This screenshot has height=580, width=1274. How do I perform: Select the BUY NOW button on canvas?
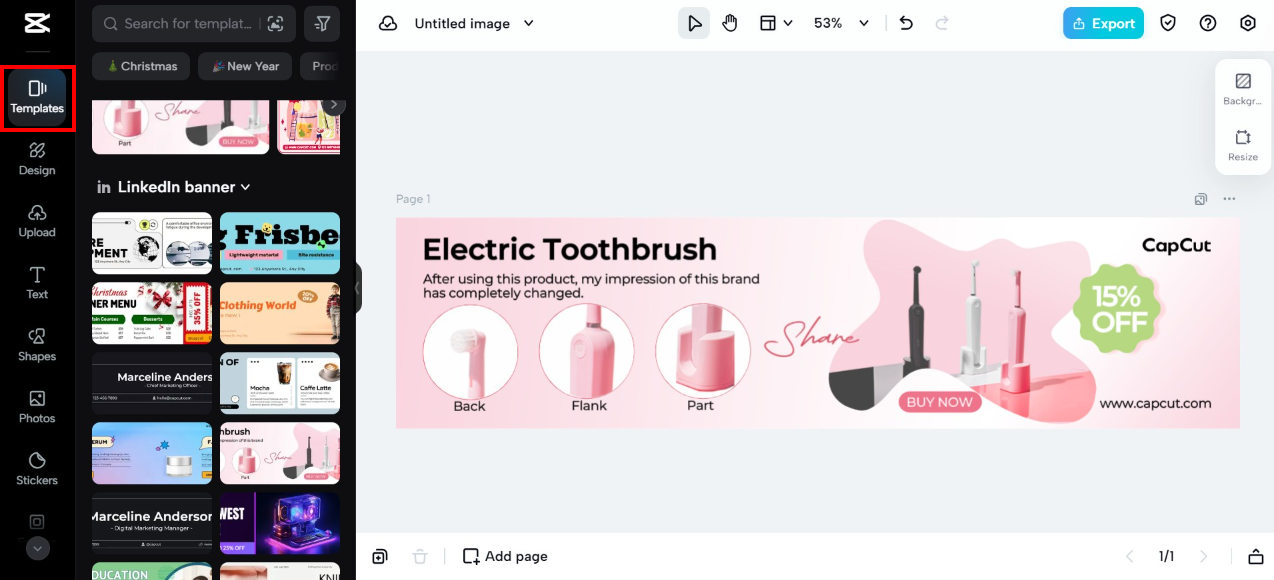(940, 402)
